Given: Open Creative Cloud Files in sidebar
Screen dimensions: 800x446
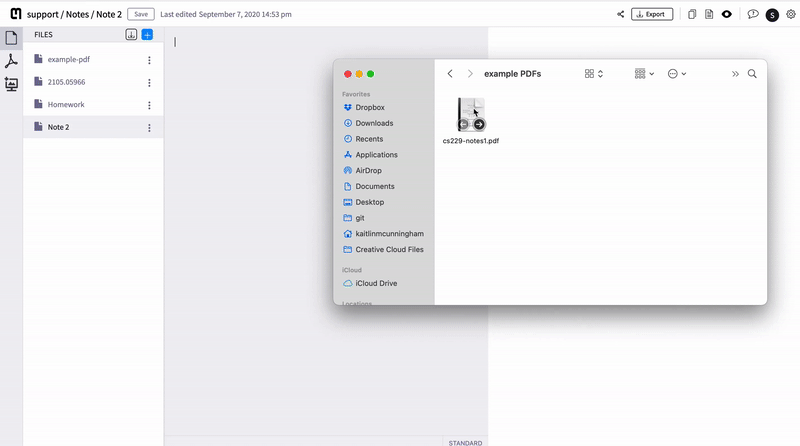Looking at the screenshot, I should pos(385,250).
